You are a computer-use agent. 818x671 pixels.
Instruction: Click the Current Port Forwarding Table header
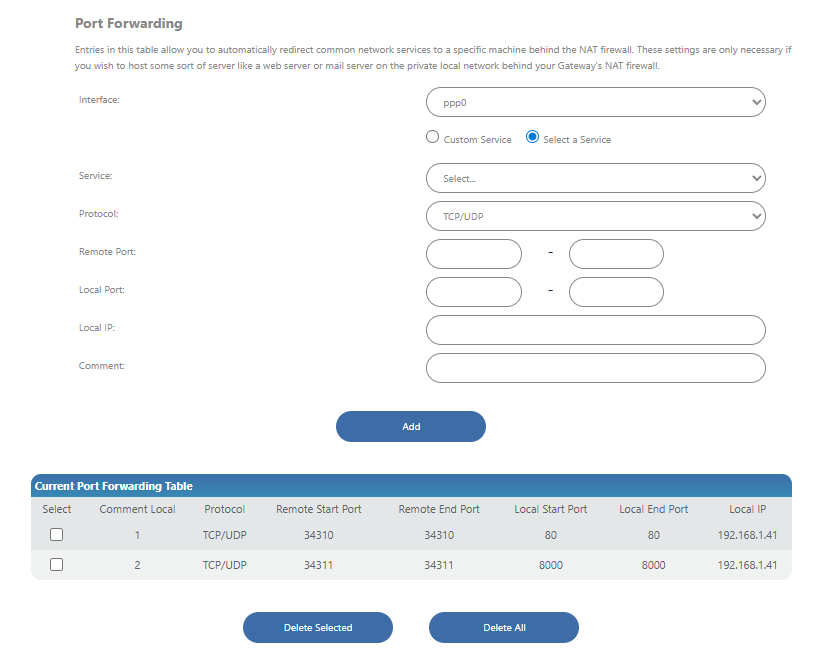click(x=411, y=486)
